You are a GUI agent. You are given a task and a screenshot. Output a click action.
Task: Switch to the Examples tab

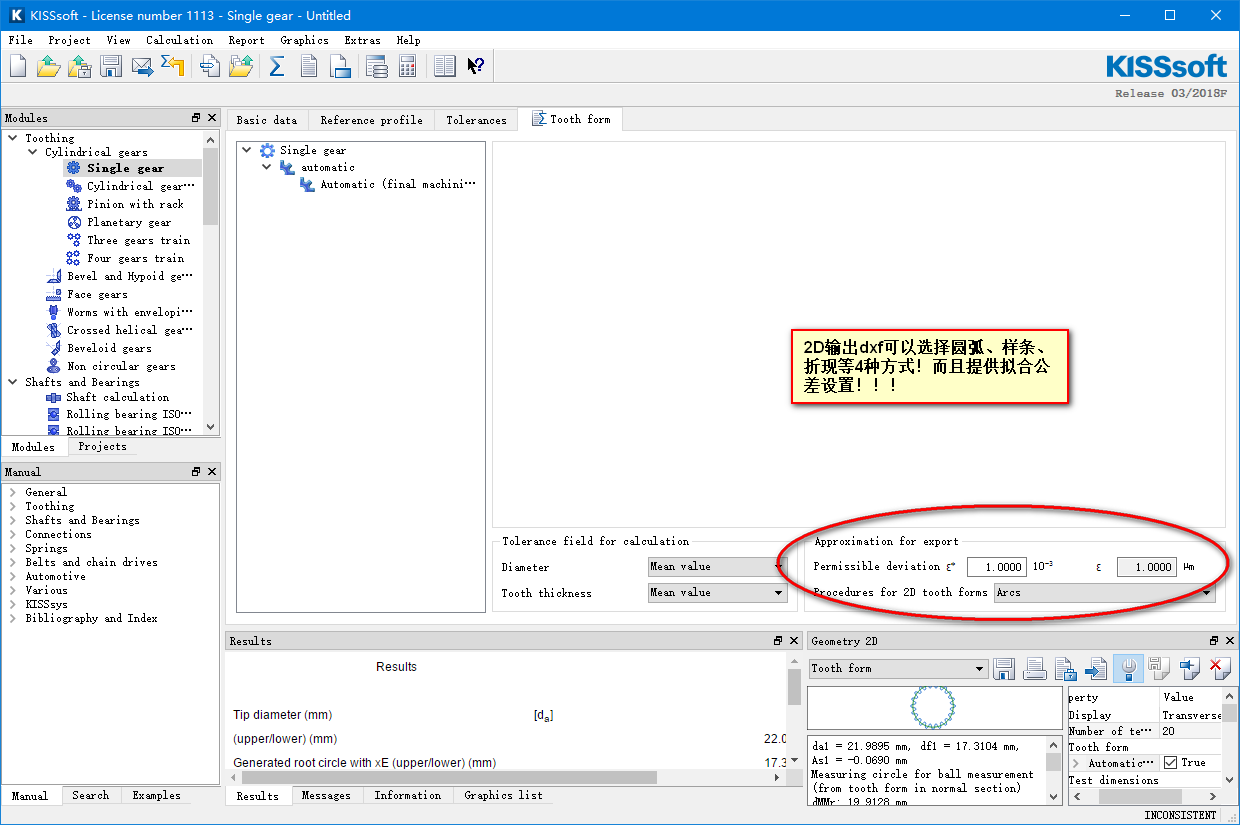pos(157,796)
